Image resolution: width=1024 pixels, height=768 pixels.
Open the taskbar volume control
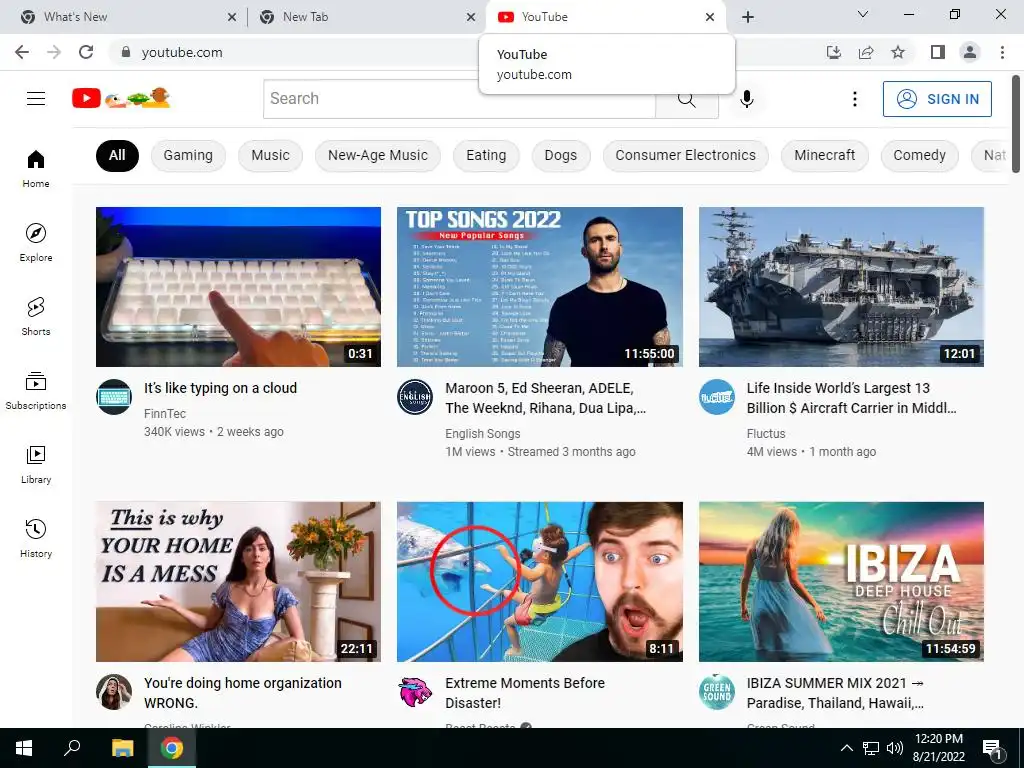click(x=895, y=748)
